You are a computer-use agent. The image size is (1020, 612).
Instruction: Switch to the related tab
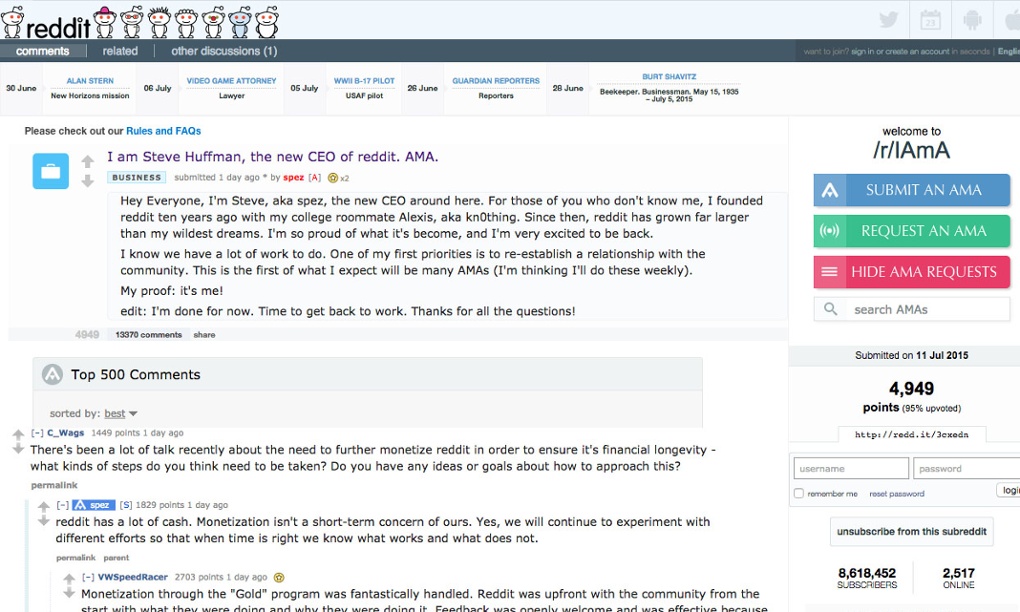tap(120, 51)
